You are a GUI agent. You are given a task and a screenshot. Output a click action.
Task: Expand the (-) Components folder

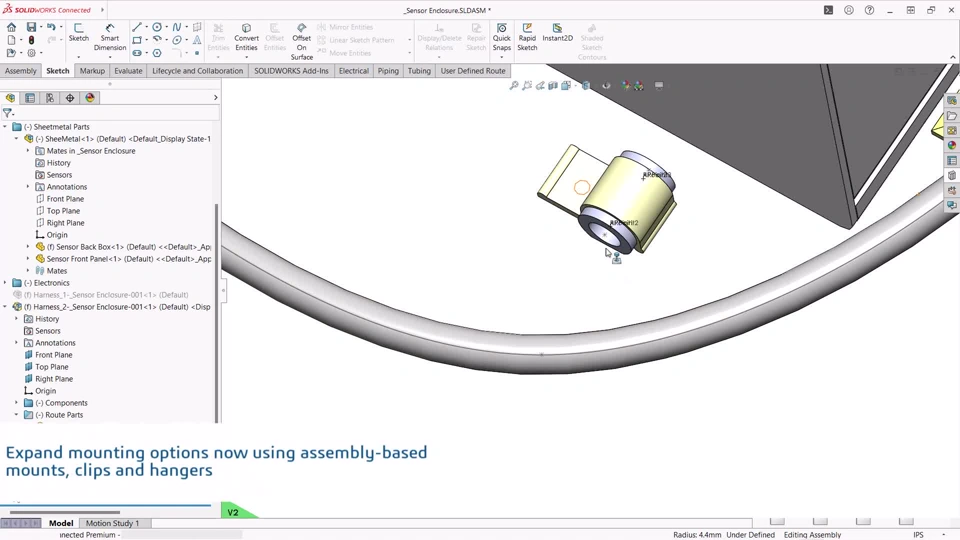tap(17, 403)
